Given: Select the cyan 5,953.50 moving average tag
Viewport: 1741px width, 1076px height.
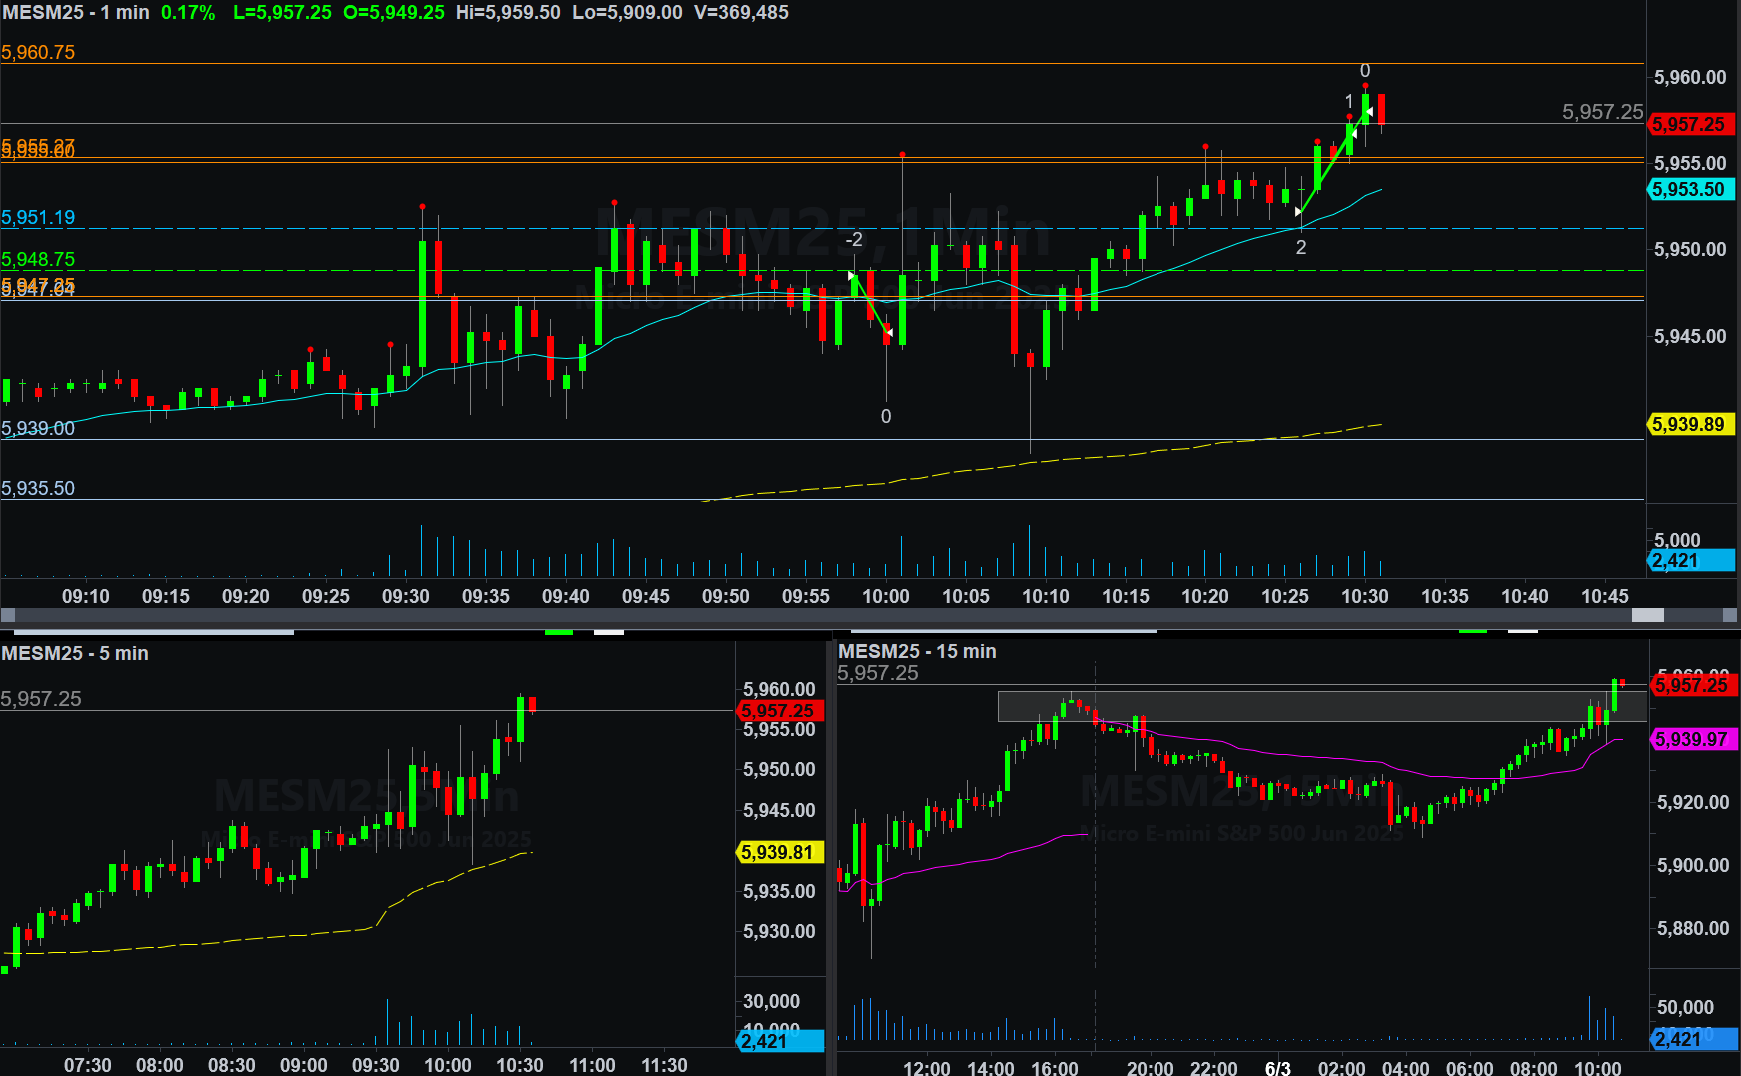Looking at the screenshot, I should coord(1689,189).
